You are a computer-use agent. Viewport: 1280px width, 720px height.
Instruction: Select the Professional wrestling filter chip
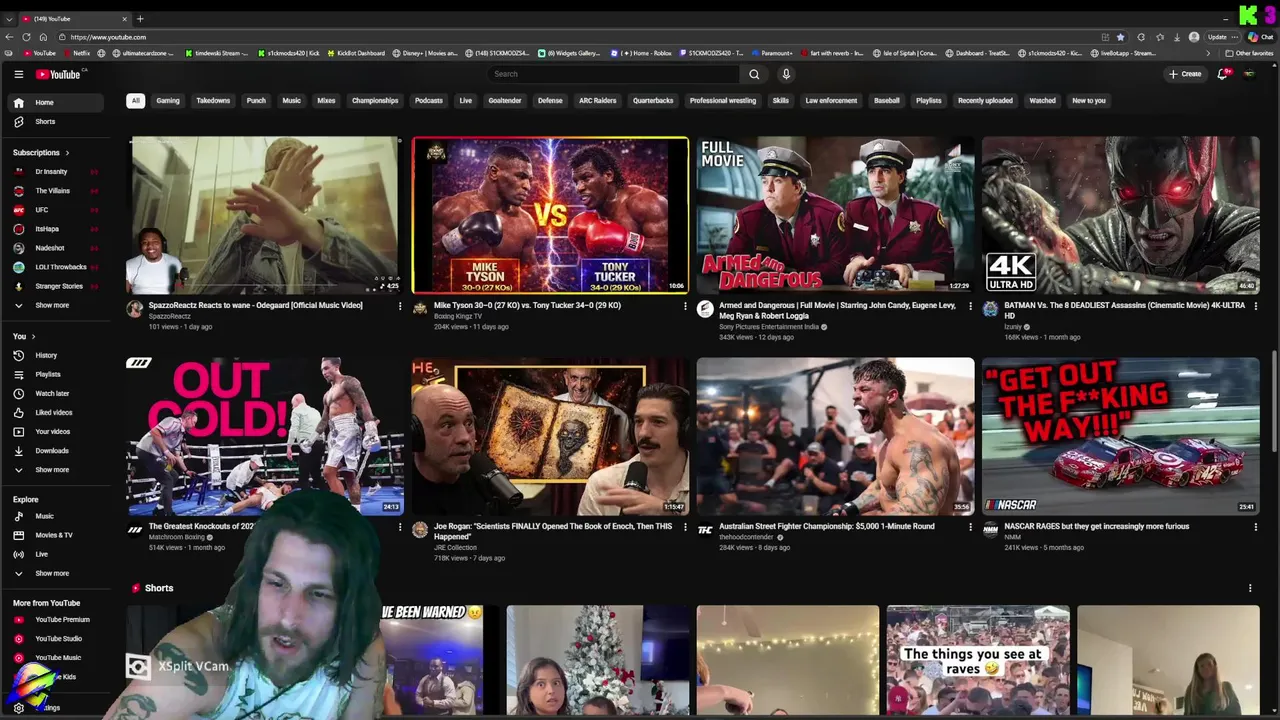[x=723, y=100]
